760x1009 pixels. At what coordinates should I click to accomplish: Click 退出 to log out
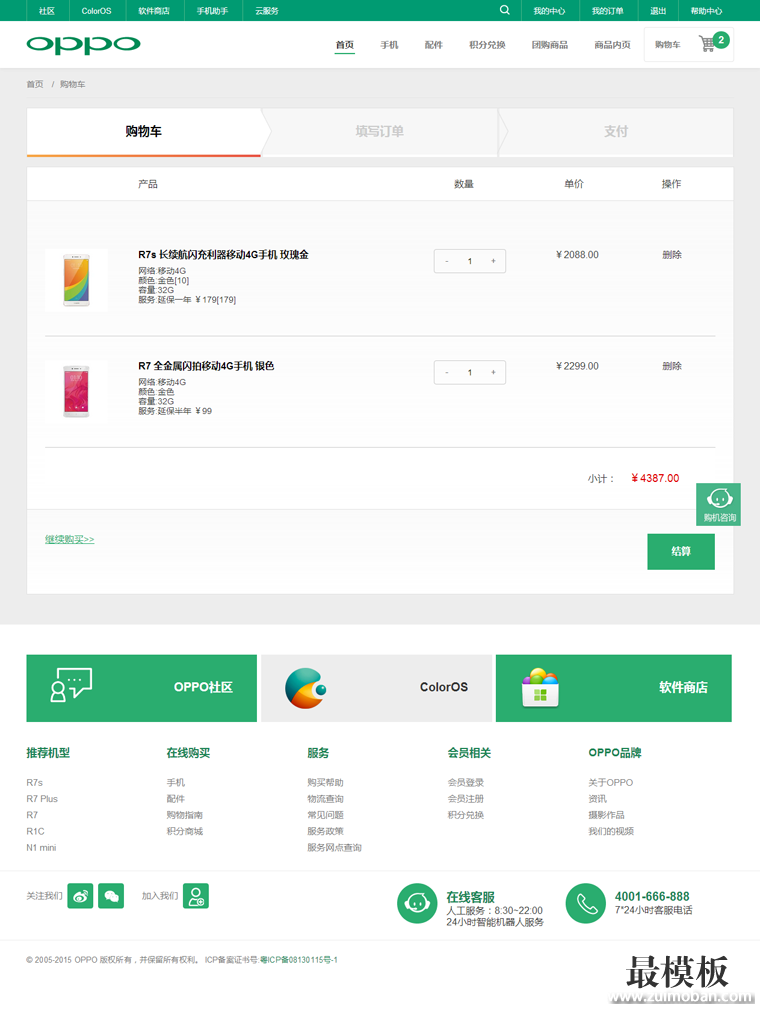point(658,11)
